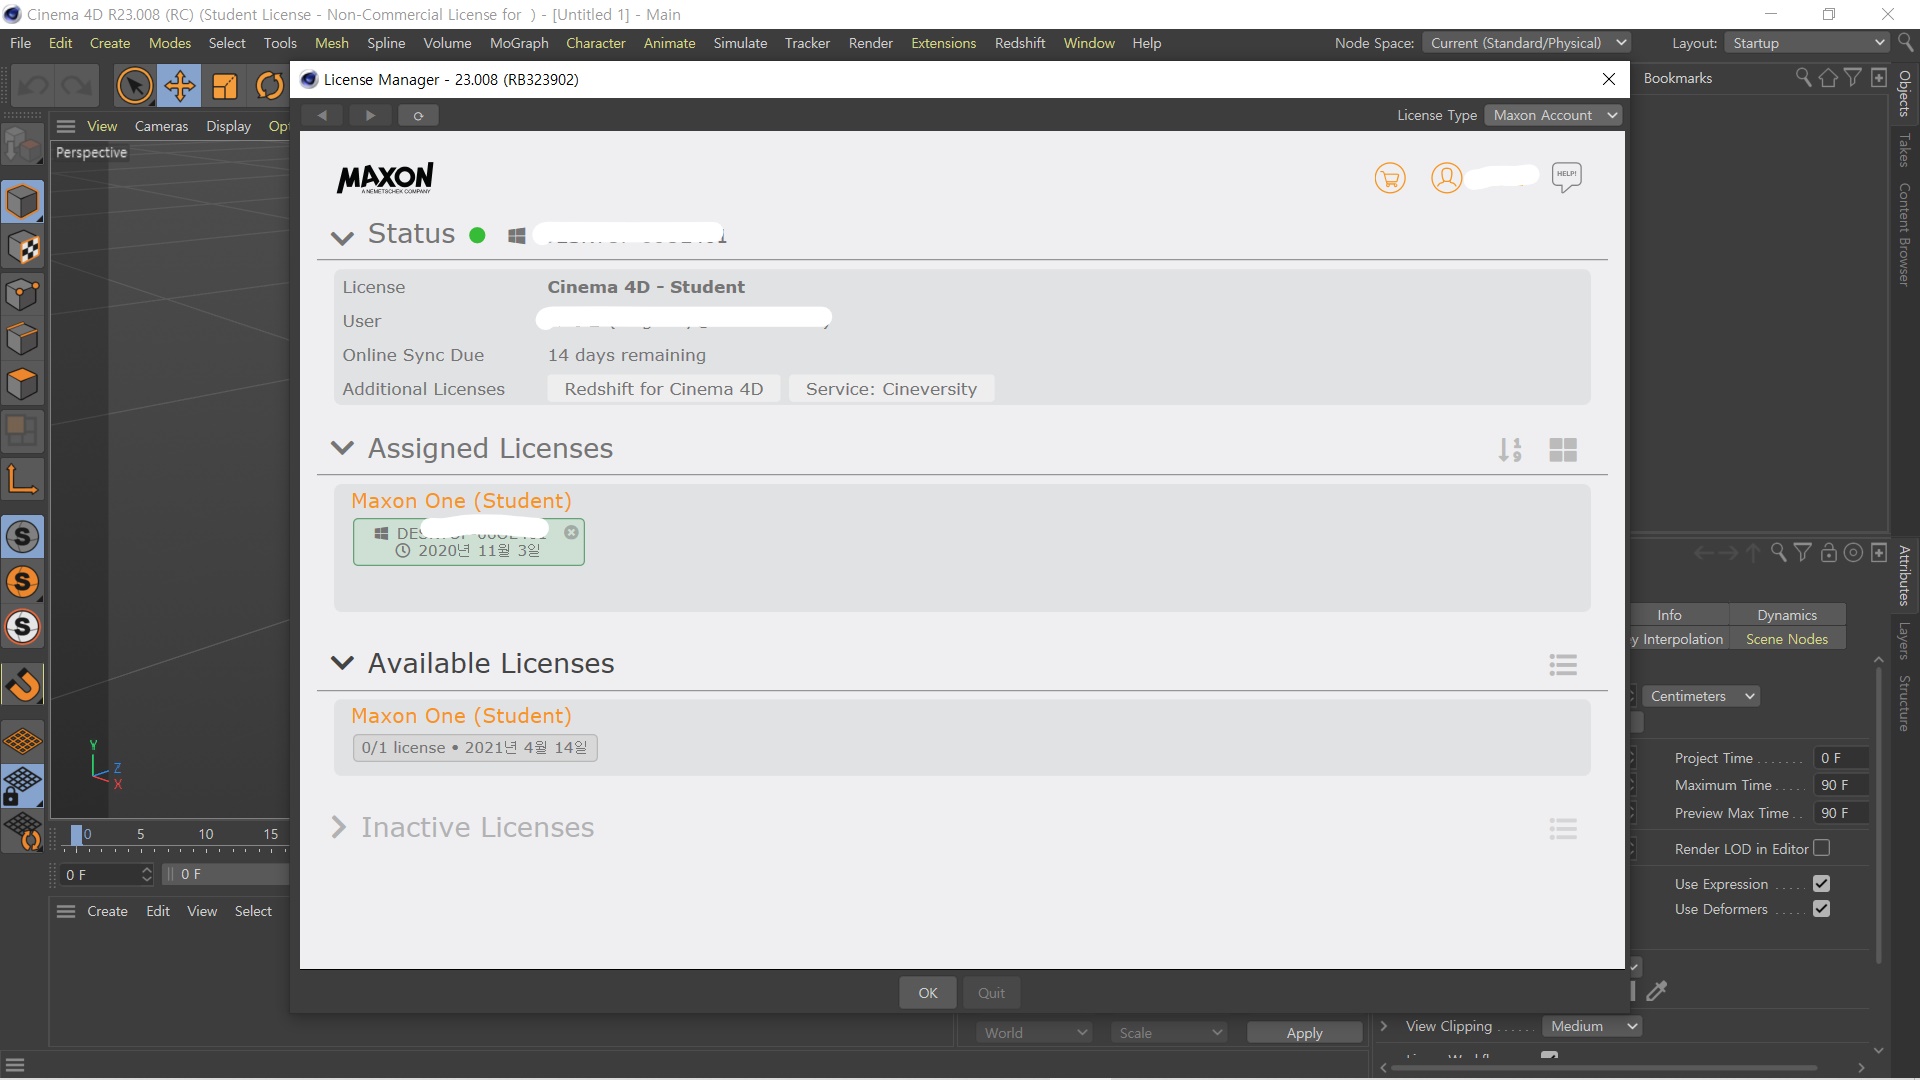Toggle Render LOD in Editor checkbox

[x=1821, y=848]
